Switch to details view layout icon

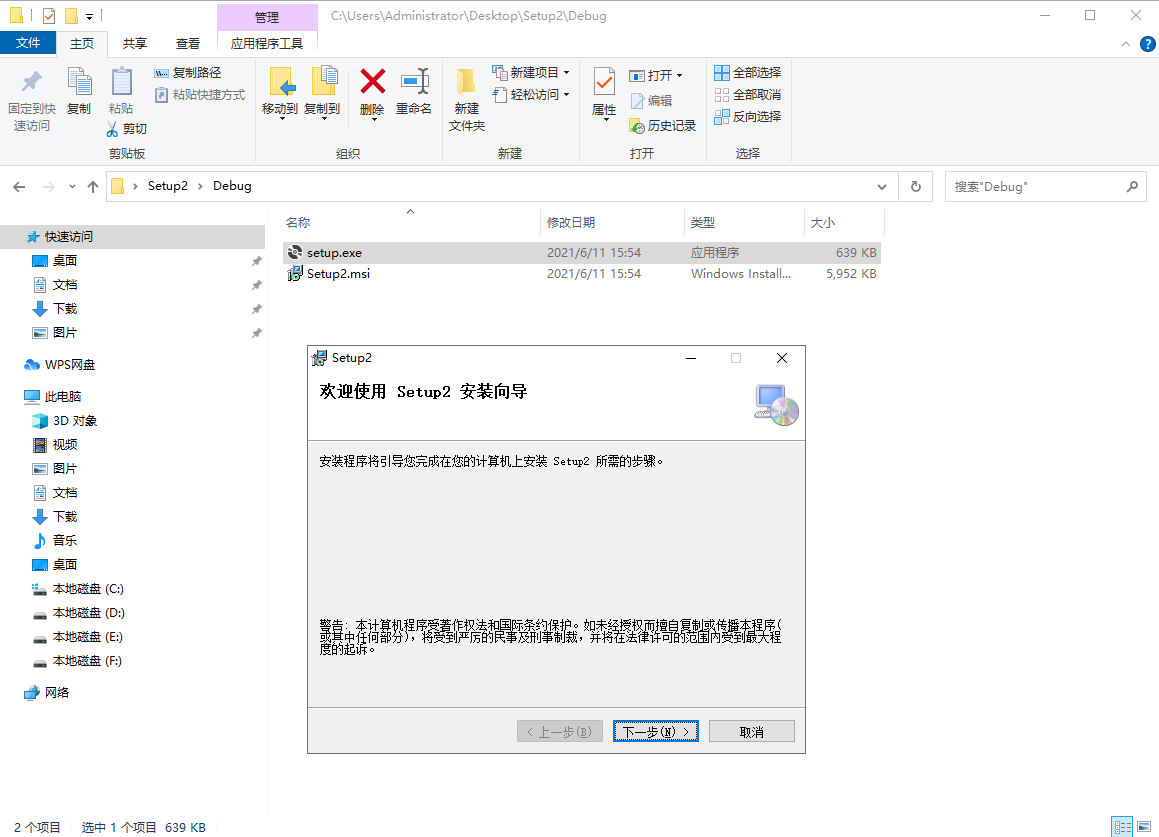click(1122, 827)
